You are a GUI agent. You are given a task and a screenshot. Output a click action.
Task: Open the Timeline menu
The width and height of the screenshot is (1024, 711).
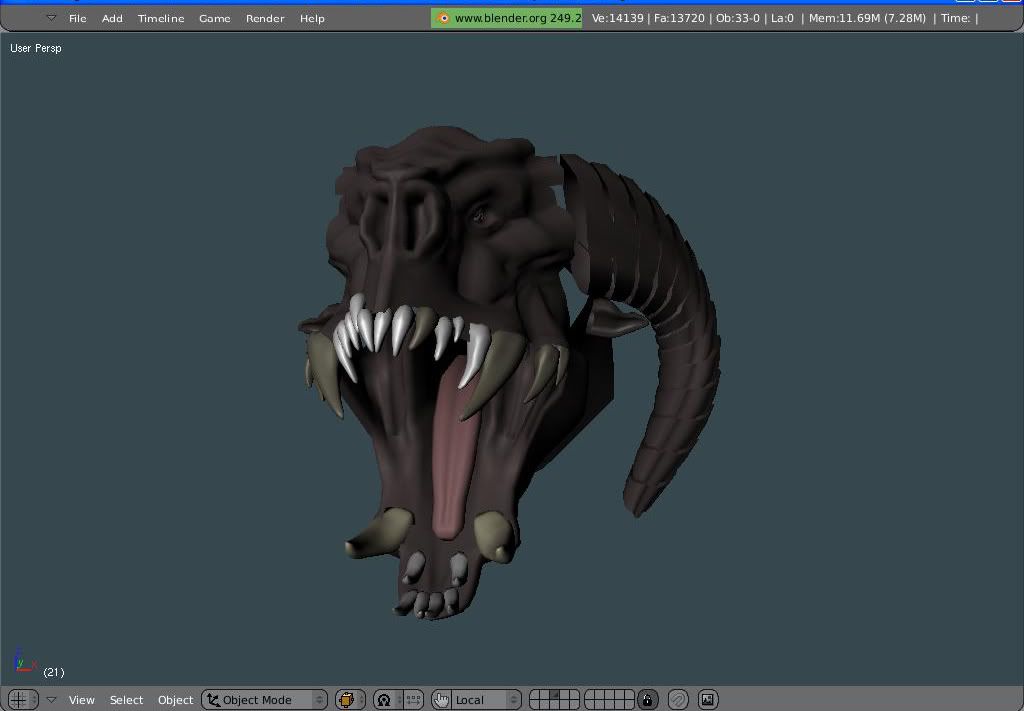(161, 18)
